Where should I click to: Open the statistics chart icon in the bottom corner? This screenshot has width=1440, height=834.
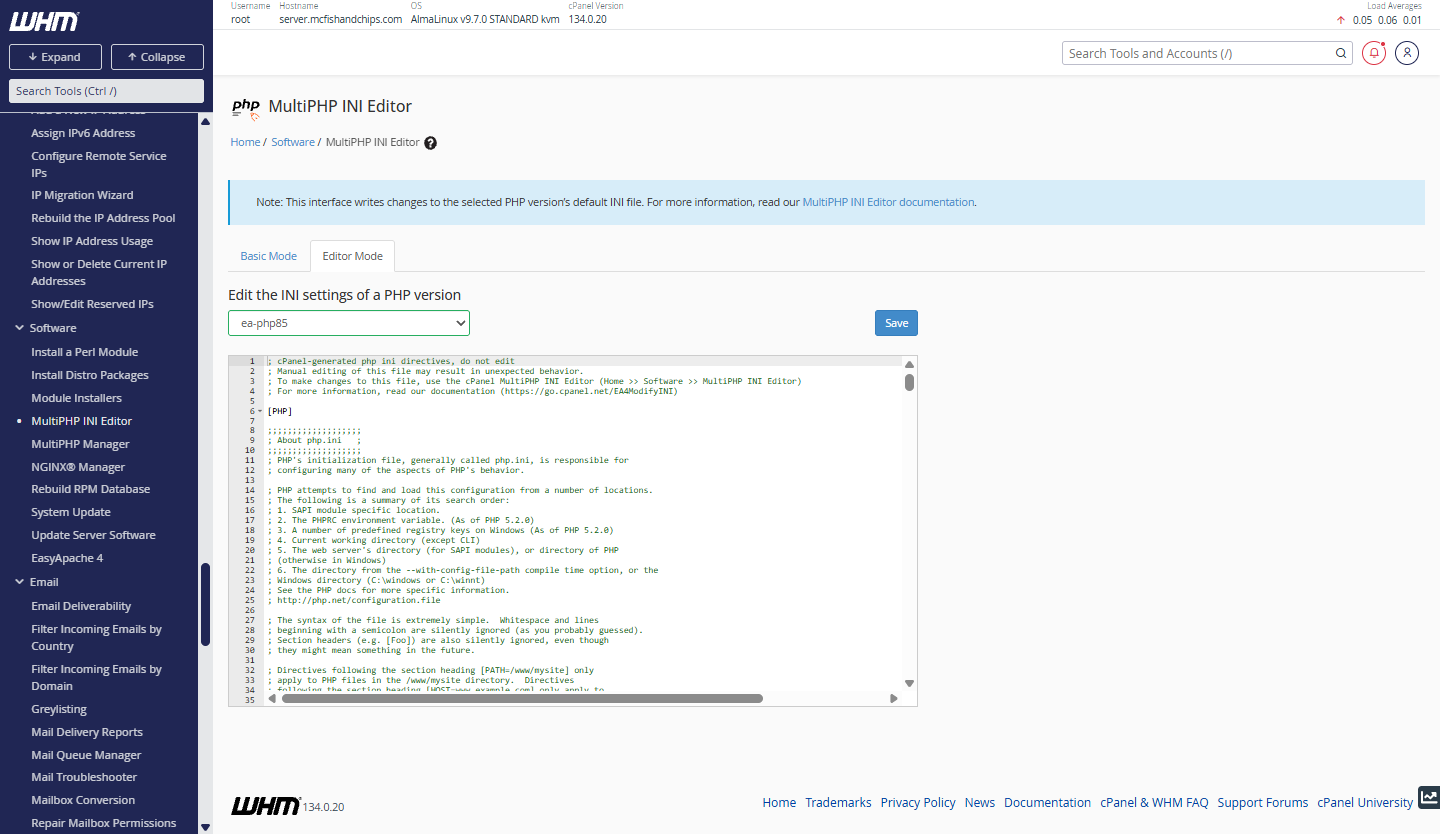coord(1429,797)
